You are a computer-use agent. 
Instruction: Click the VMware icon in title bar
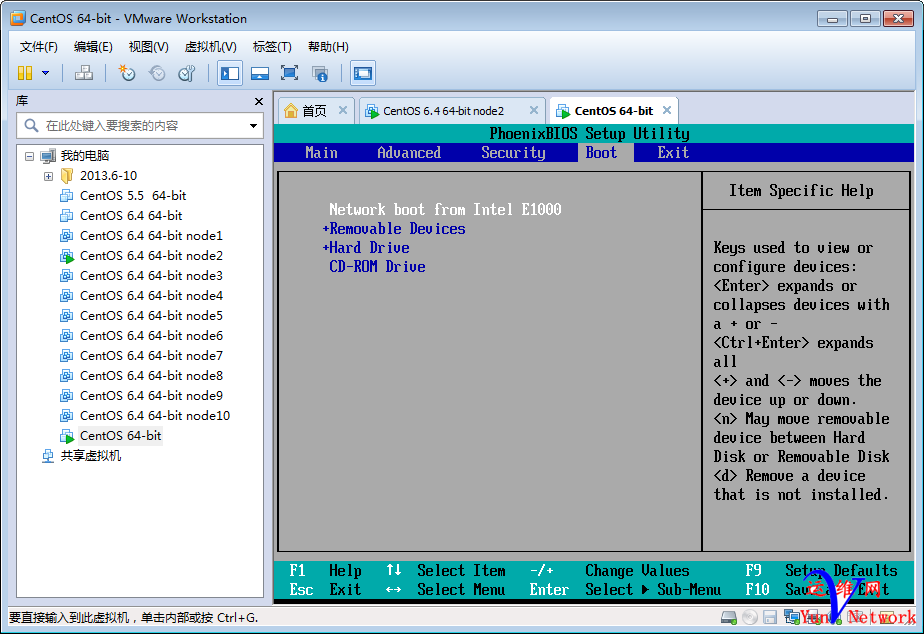(x=18, y=18)
